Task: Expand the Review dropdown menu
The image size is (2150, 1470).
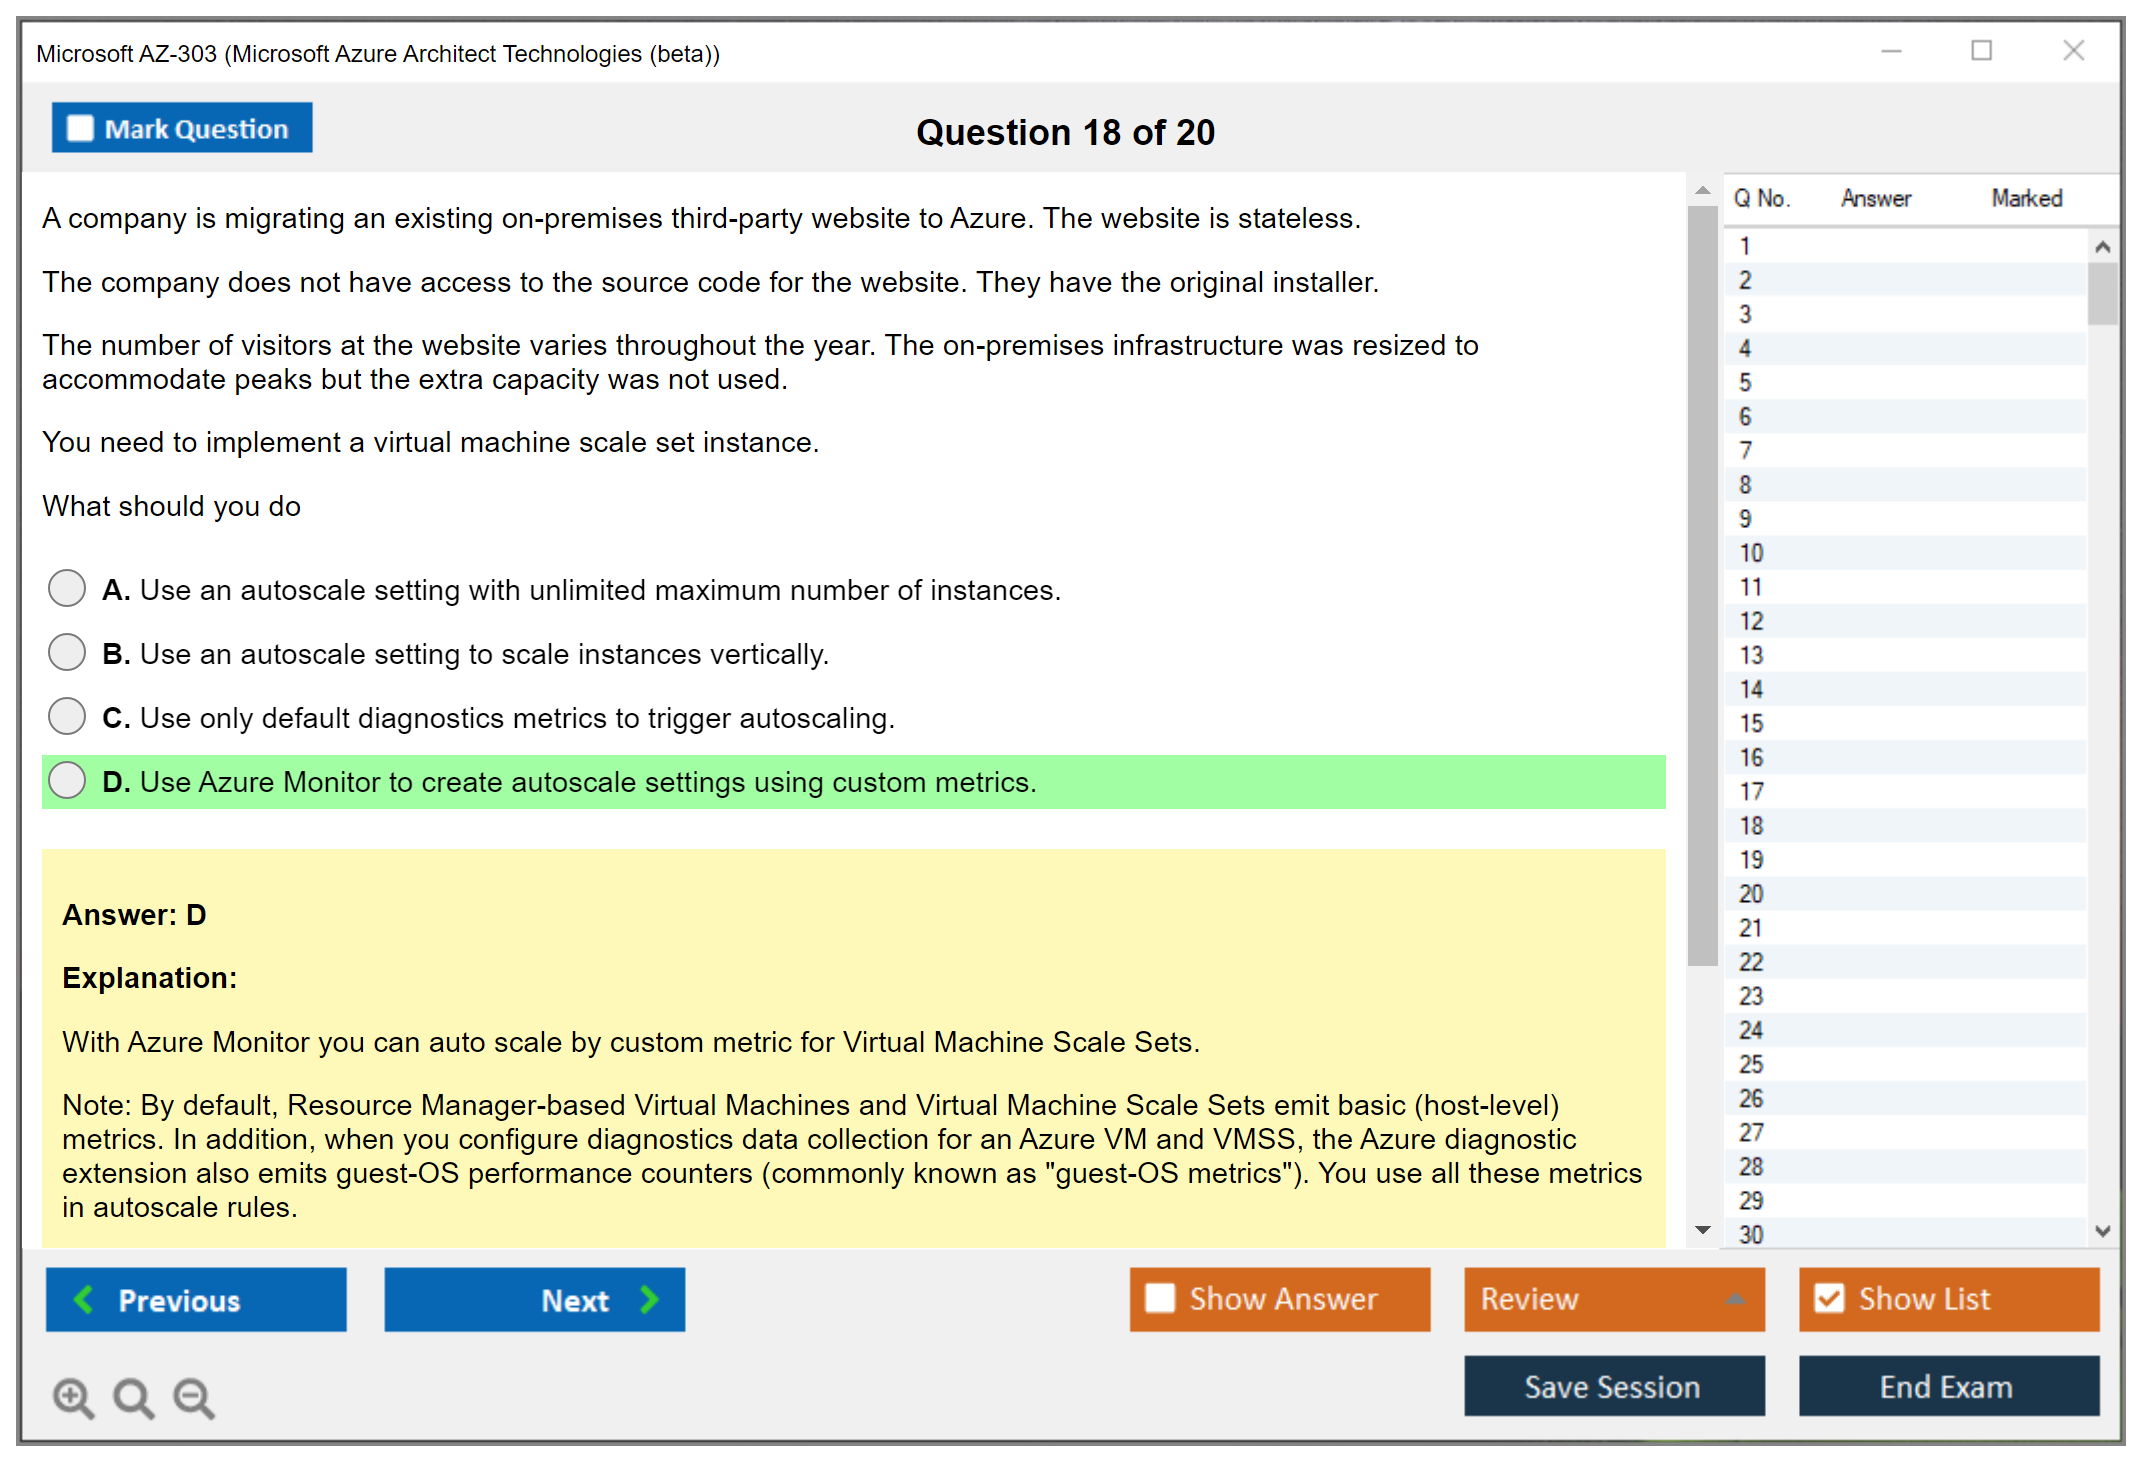Action: pos(1735,1299)
